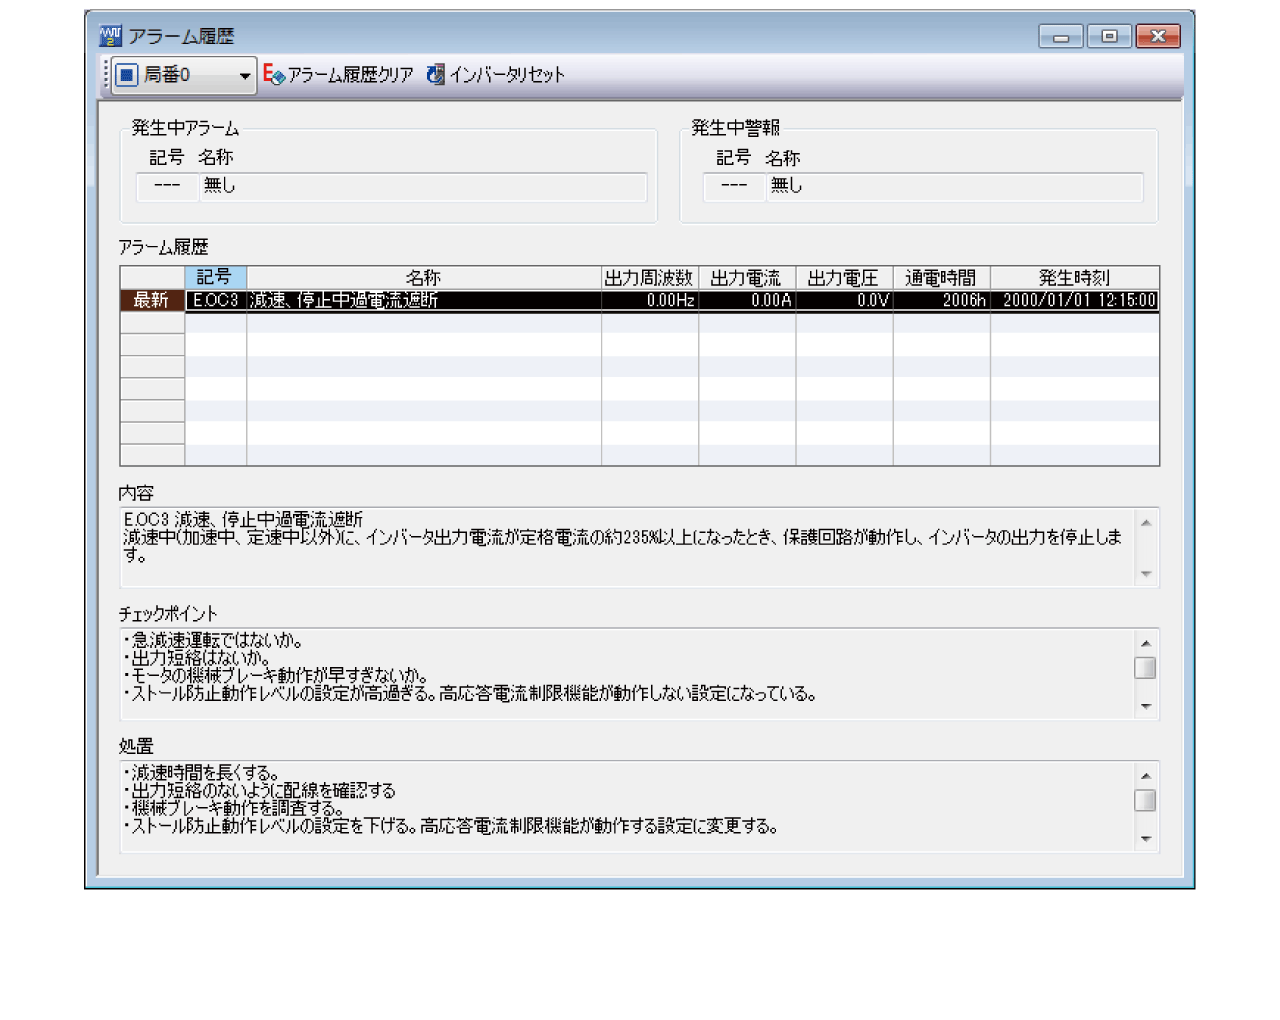The width and height of the screenshot is (1280, 1020).
Task: Click the Alarm History Clear icon (アラーム履歴クリア)
Action: pyautogui.click(x=274, y=75)
